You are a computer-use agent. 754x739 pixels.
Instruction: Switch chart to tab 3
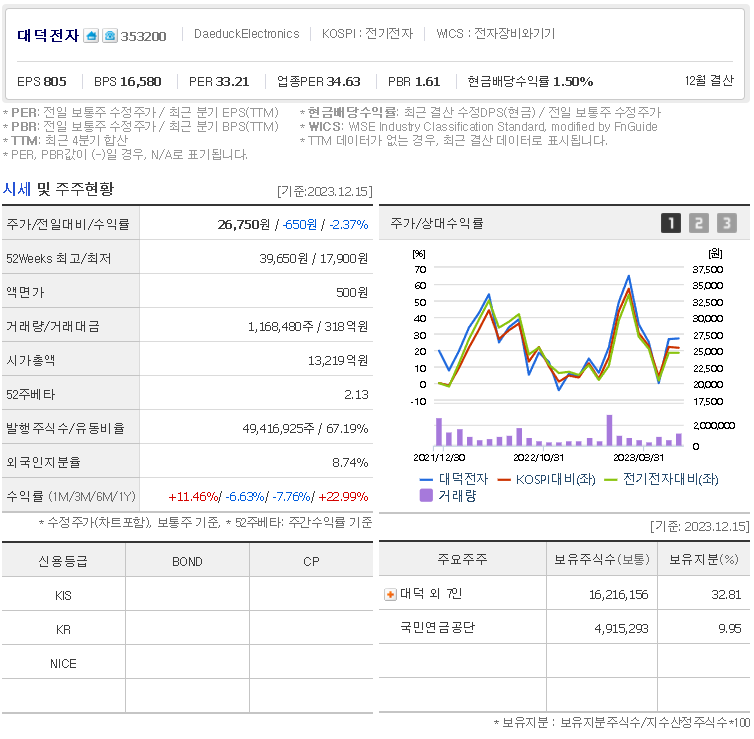[x=727, y=223]
